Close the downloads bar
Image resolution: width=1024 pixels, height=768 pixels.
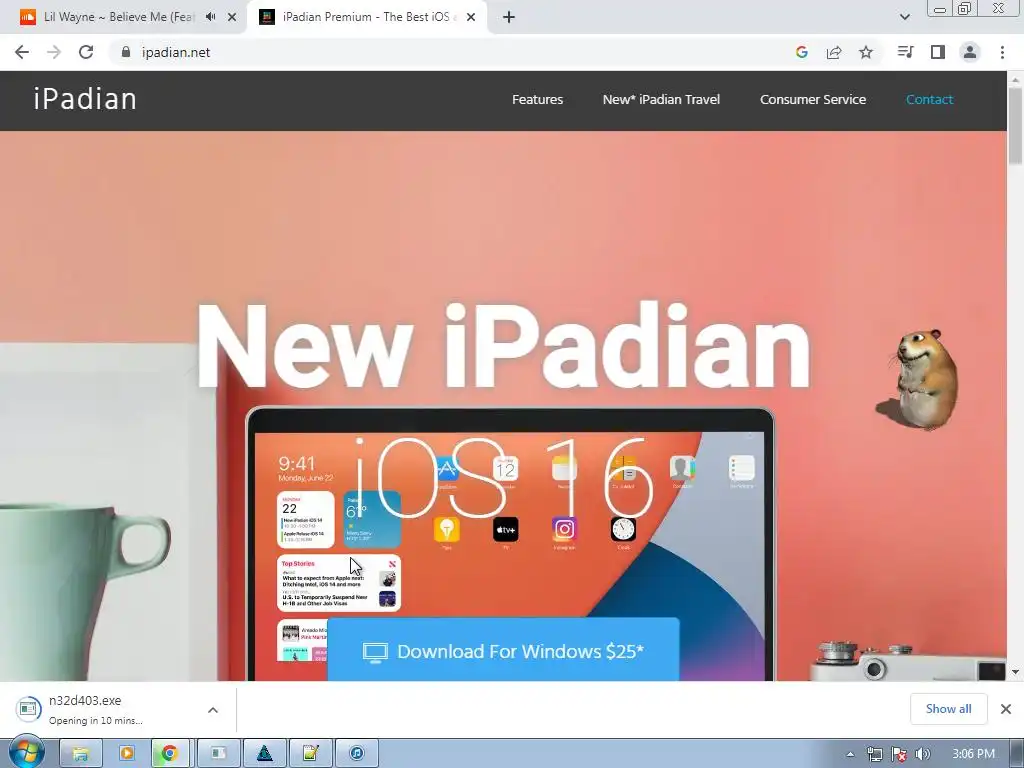pyautogui.click(x=1006, y=709)
